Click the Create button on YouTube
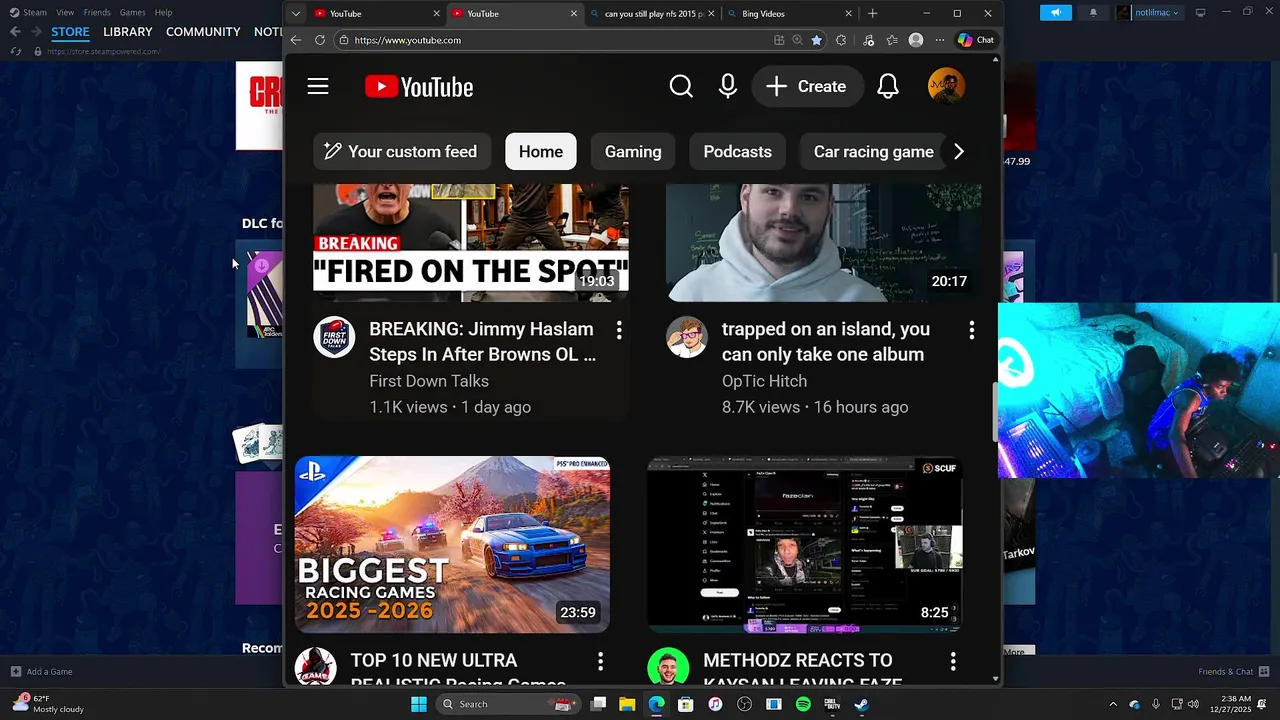This screenshot has width=1280, height=720. (807, 87)
